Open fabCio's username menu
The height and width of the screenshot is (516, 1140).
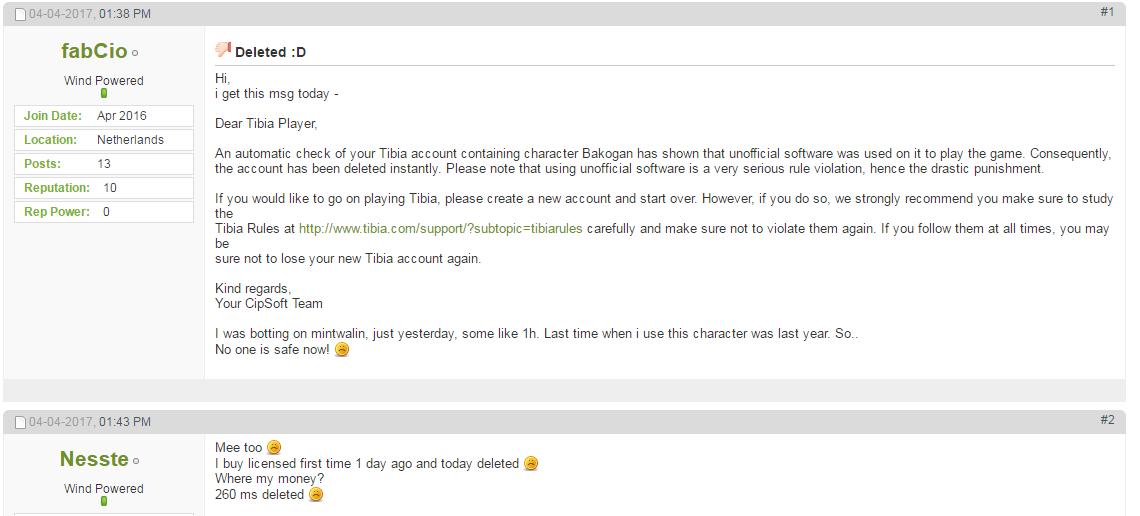94,51
